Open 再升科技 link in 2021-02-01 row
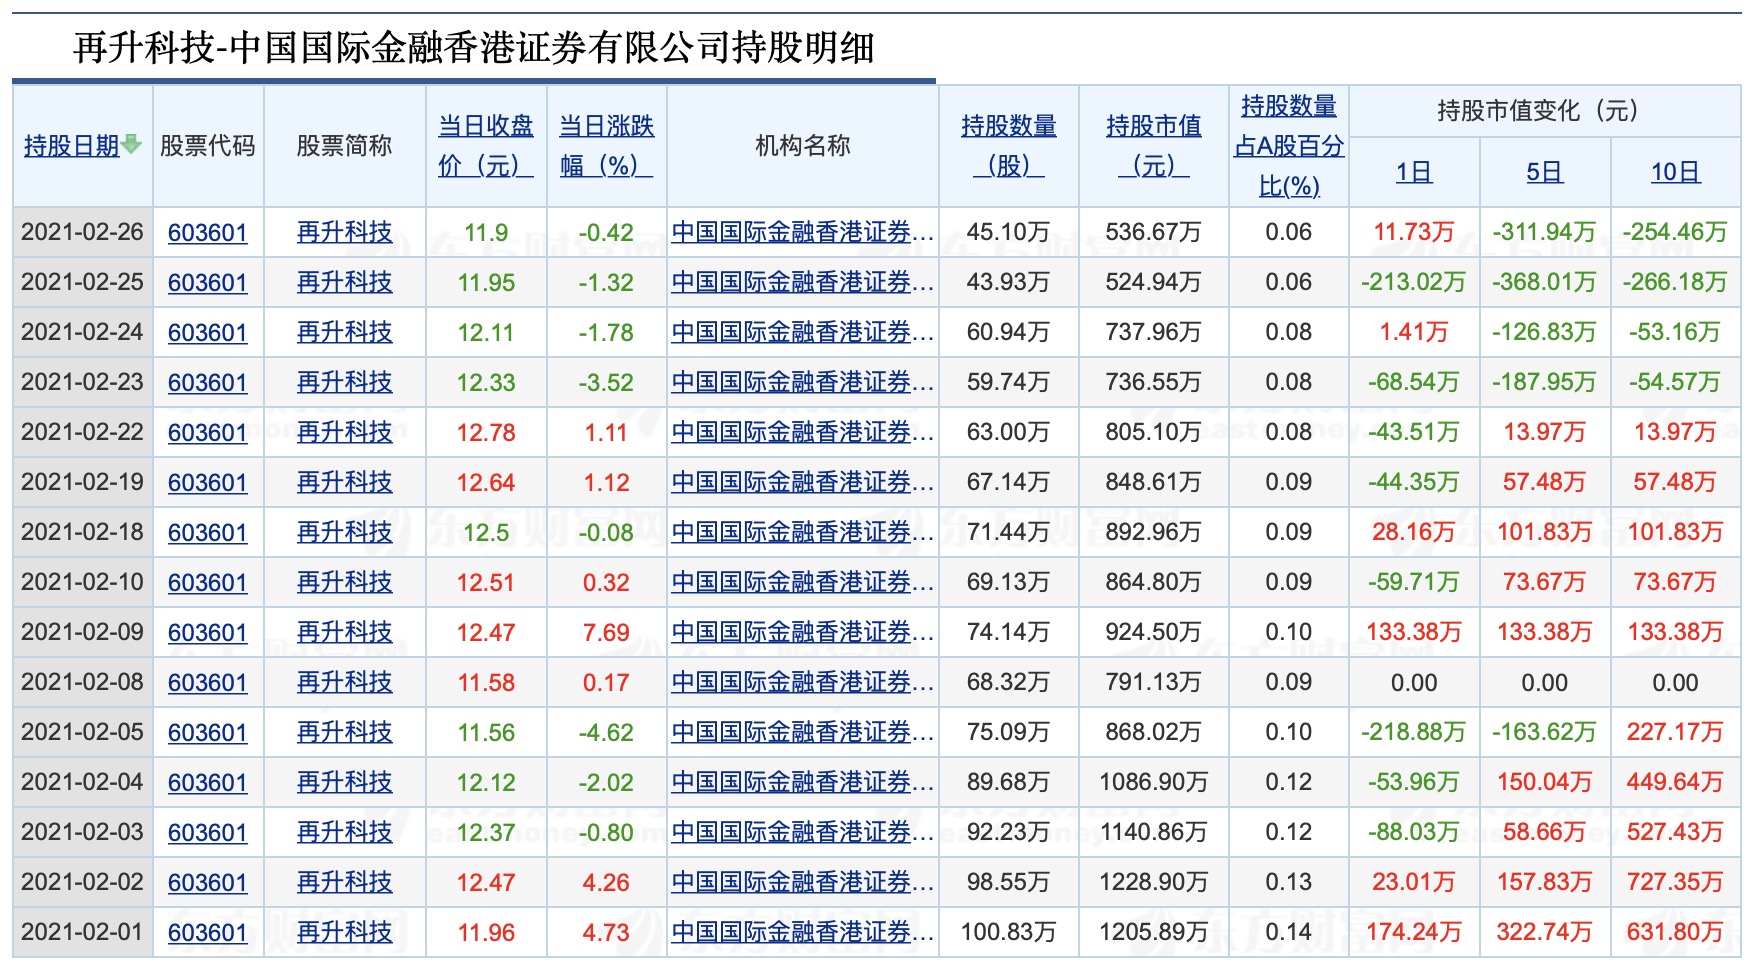The width and height of the screenshot is (1754, 976). tap(345, 933)
